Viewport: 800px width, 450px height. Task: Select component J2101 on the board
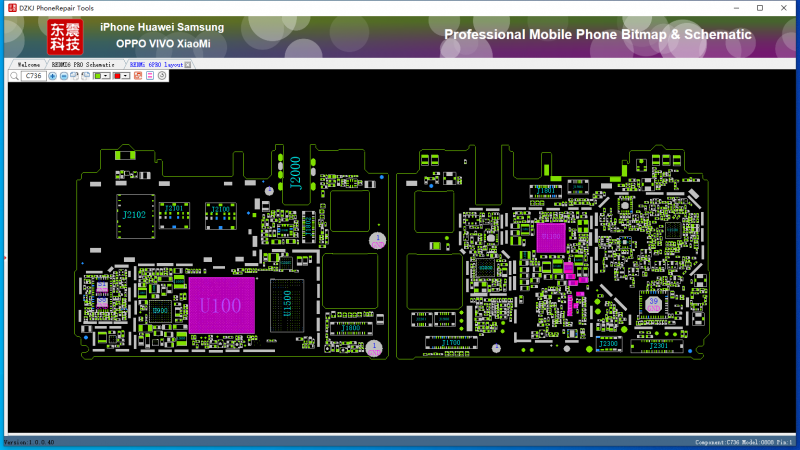coord(174,215)
